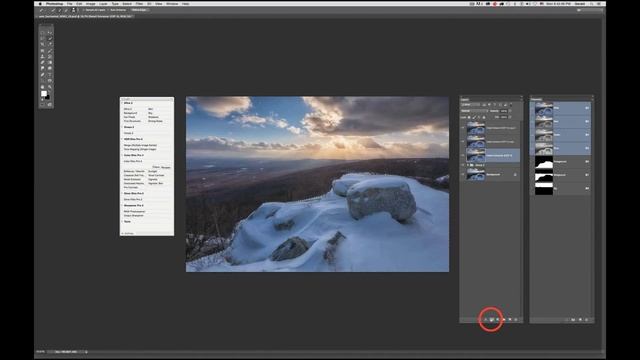This screenshot has height=360, width=640.
Task: Click the Refine Edge button
Action: pyautogui.click(x=139, y=10)
